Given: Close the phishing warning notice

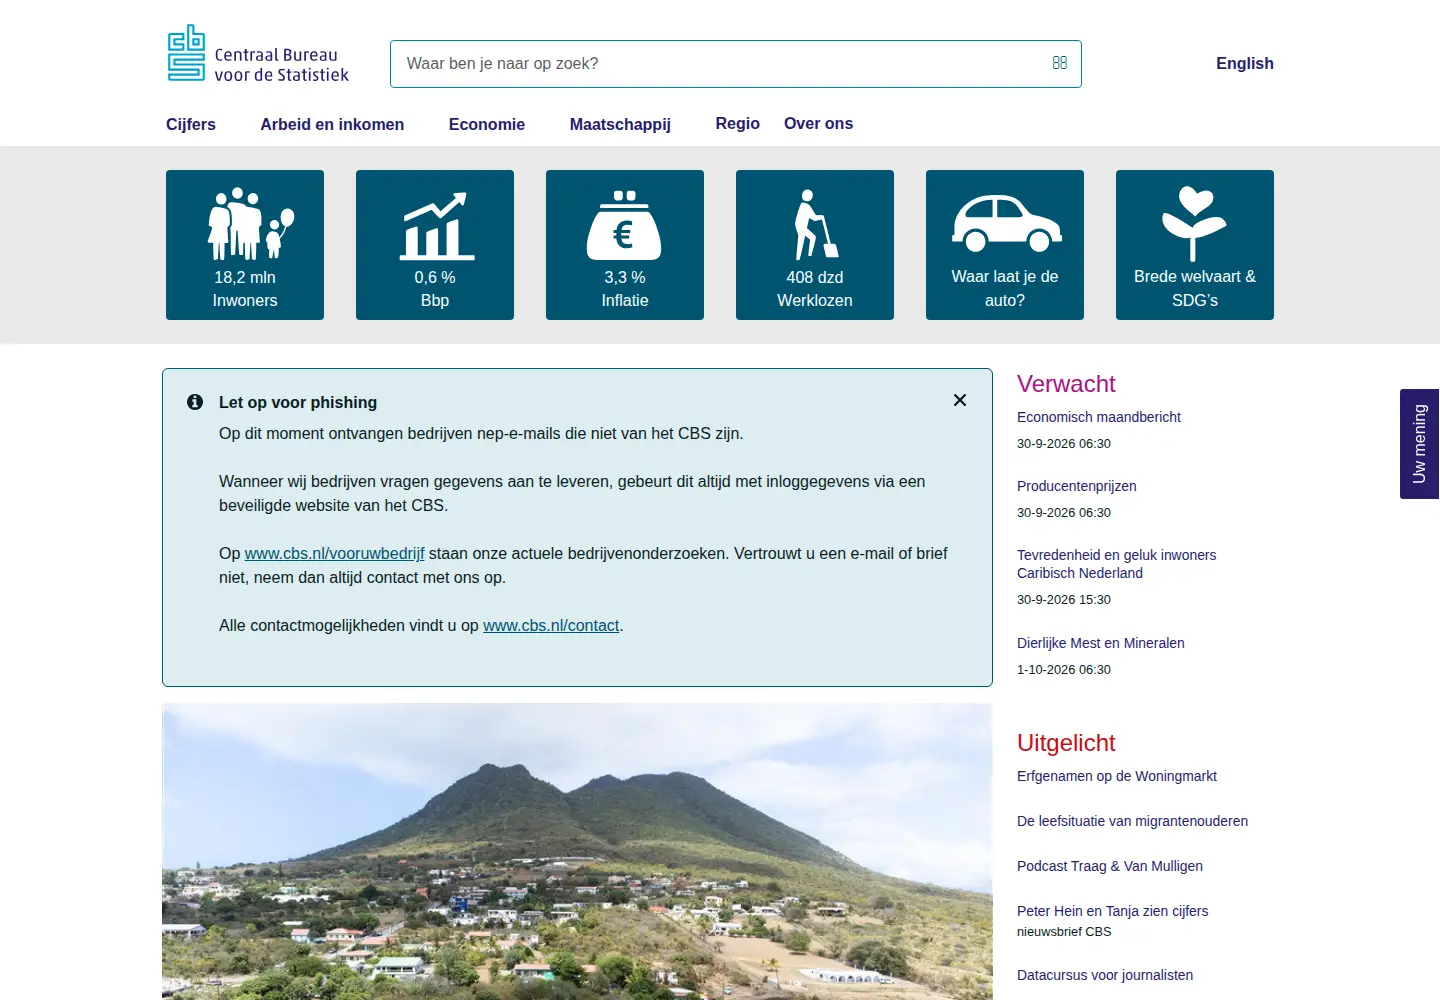Looking at the screenshot, I should [x=960, y=400].
